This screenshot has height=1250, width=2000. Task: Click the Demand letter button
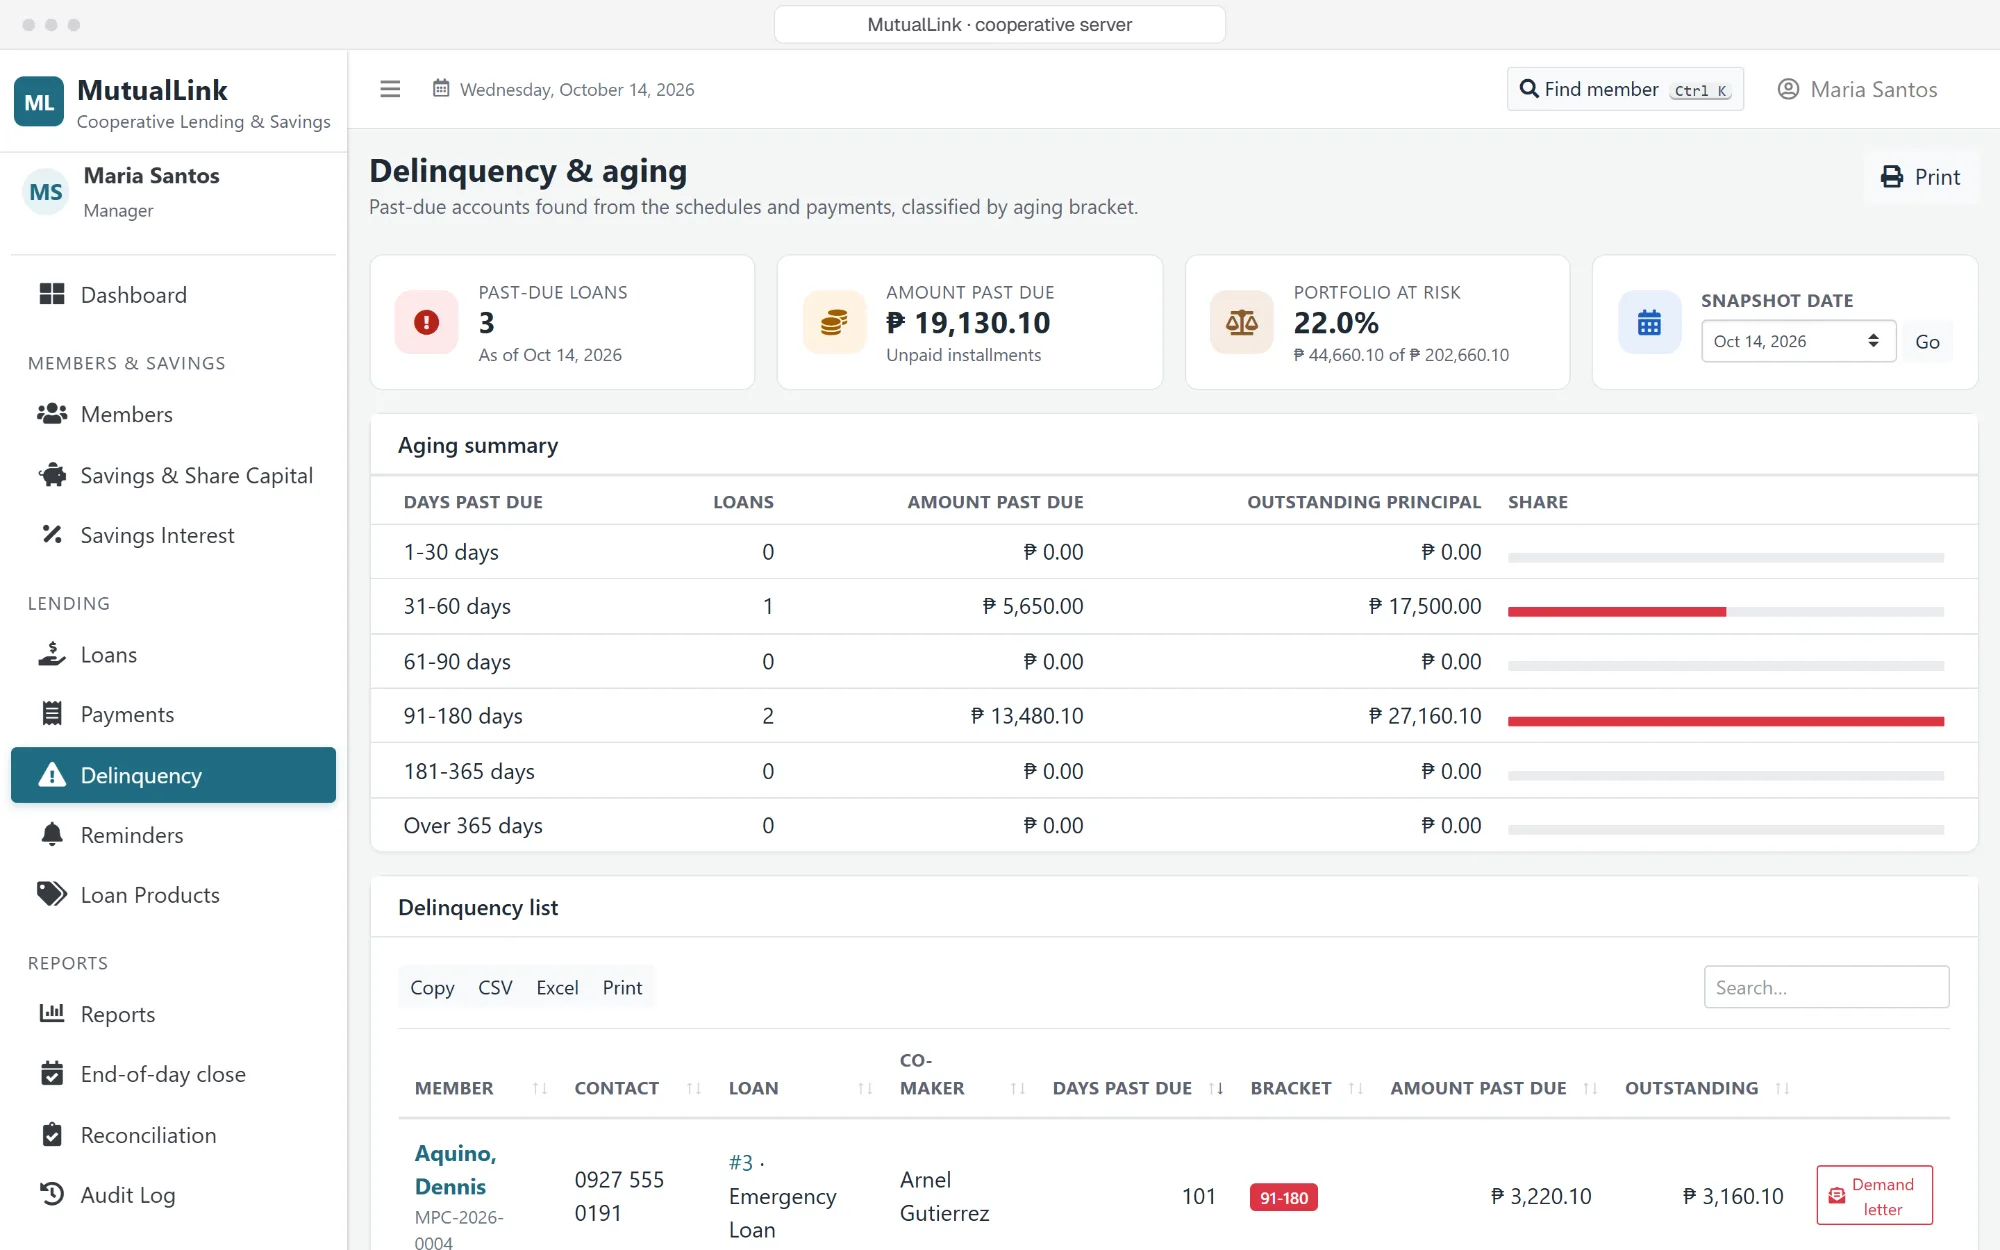[1874, 1196]
